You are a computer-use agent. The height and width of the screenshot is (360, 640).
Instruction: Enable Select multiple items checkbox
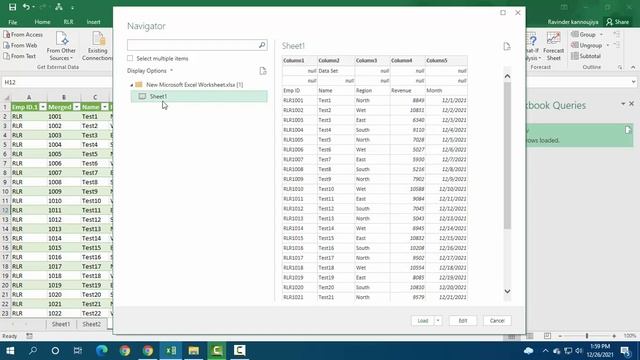tap(130, 58)
